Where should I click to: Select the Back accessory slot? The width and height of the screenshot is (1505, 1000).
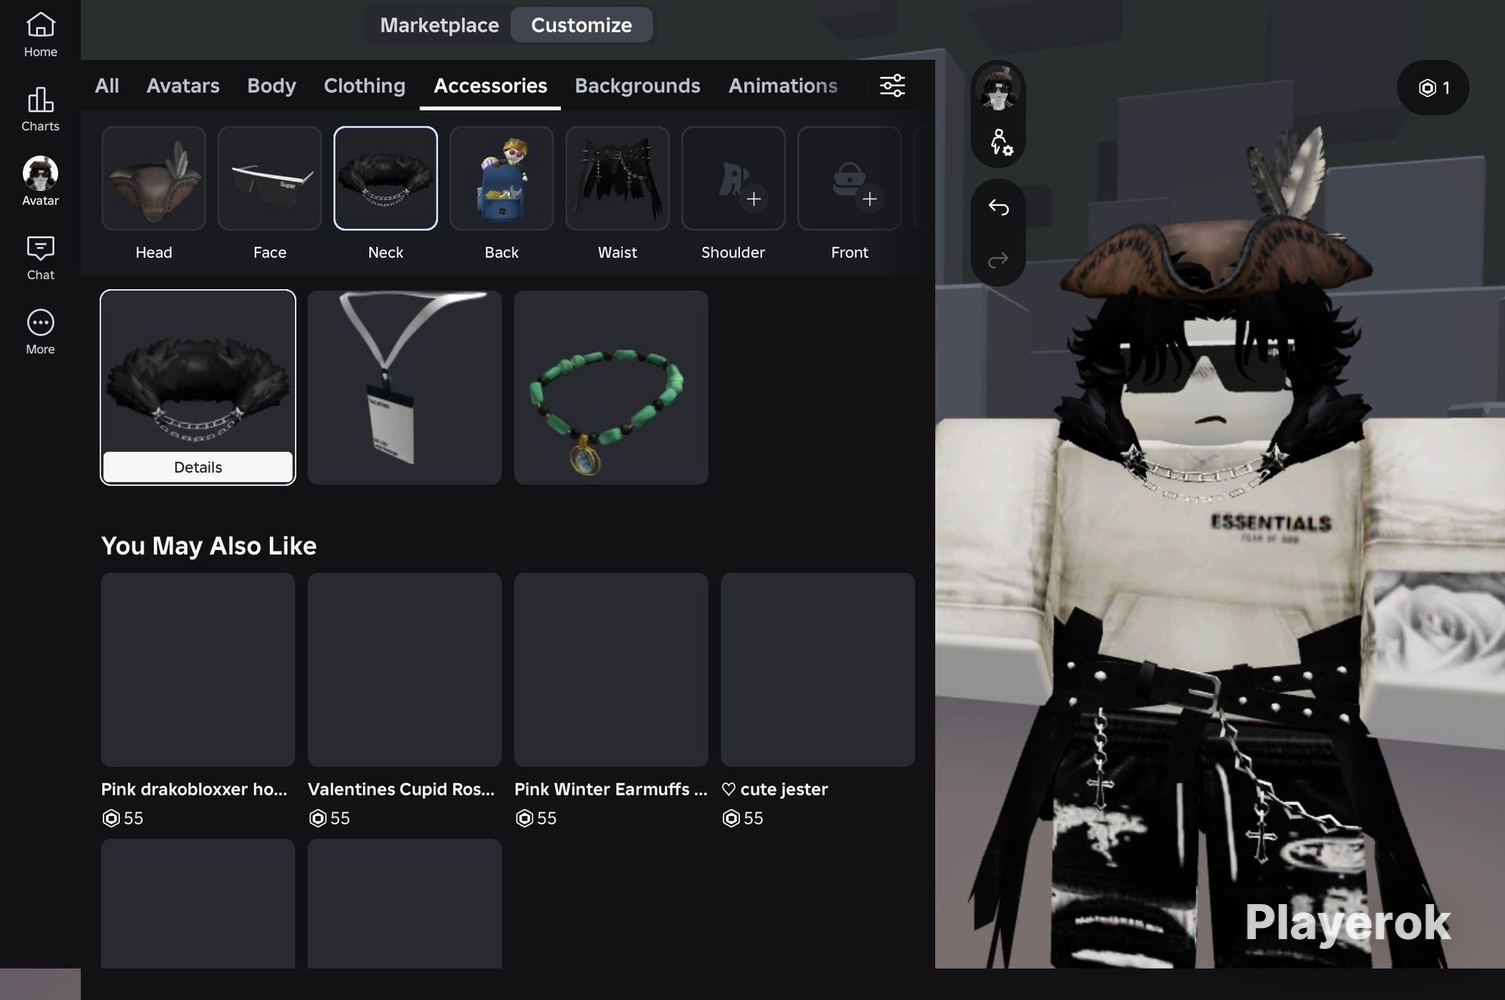(502, 178)
